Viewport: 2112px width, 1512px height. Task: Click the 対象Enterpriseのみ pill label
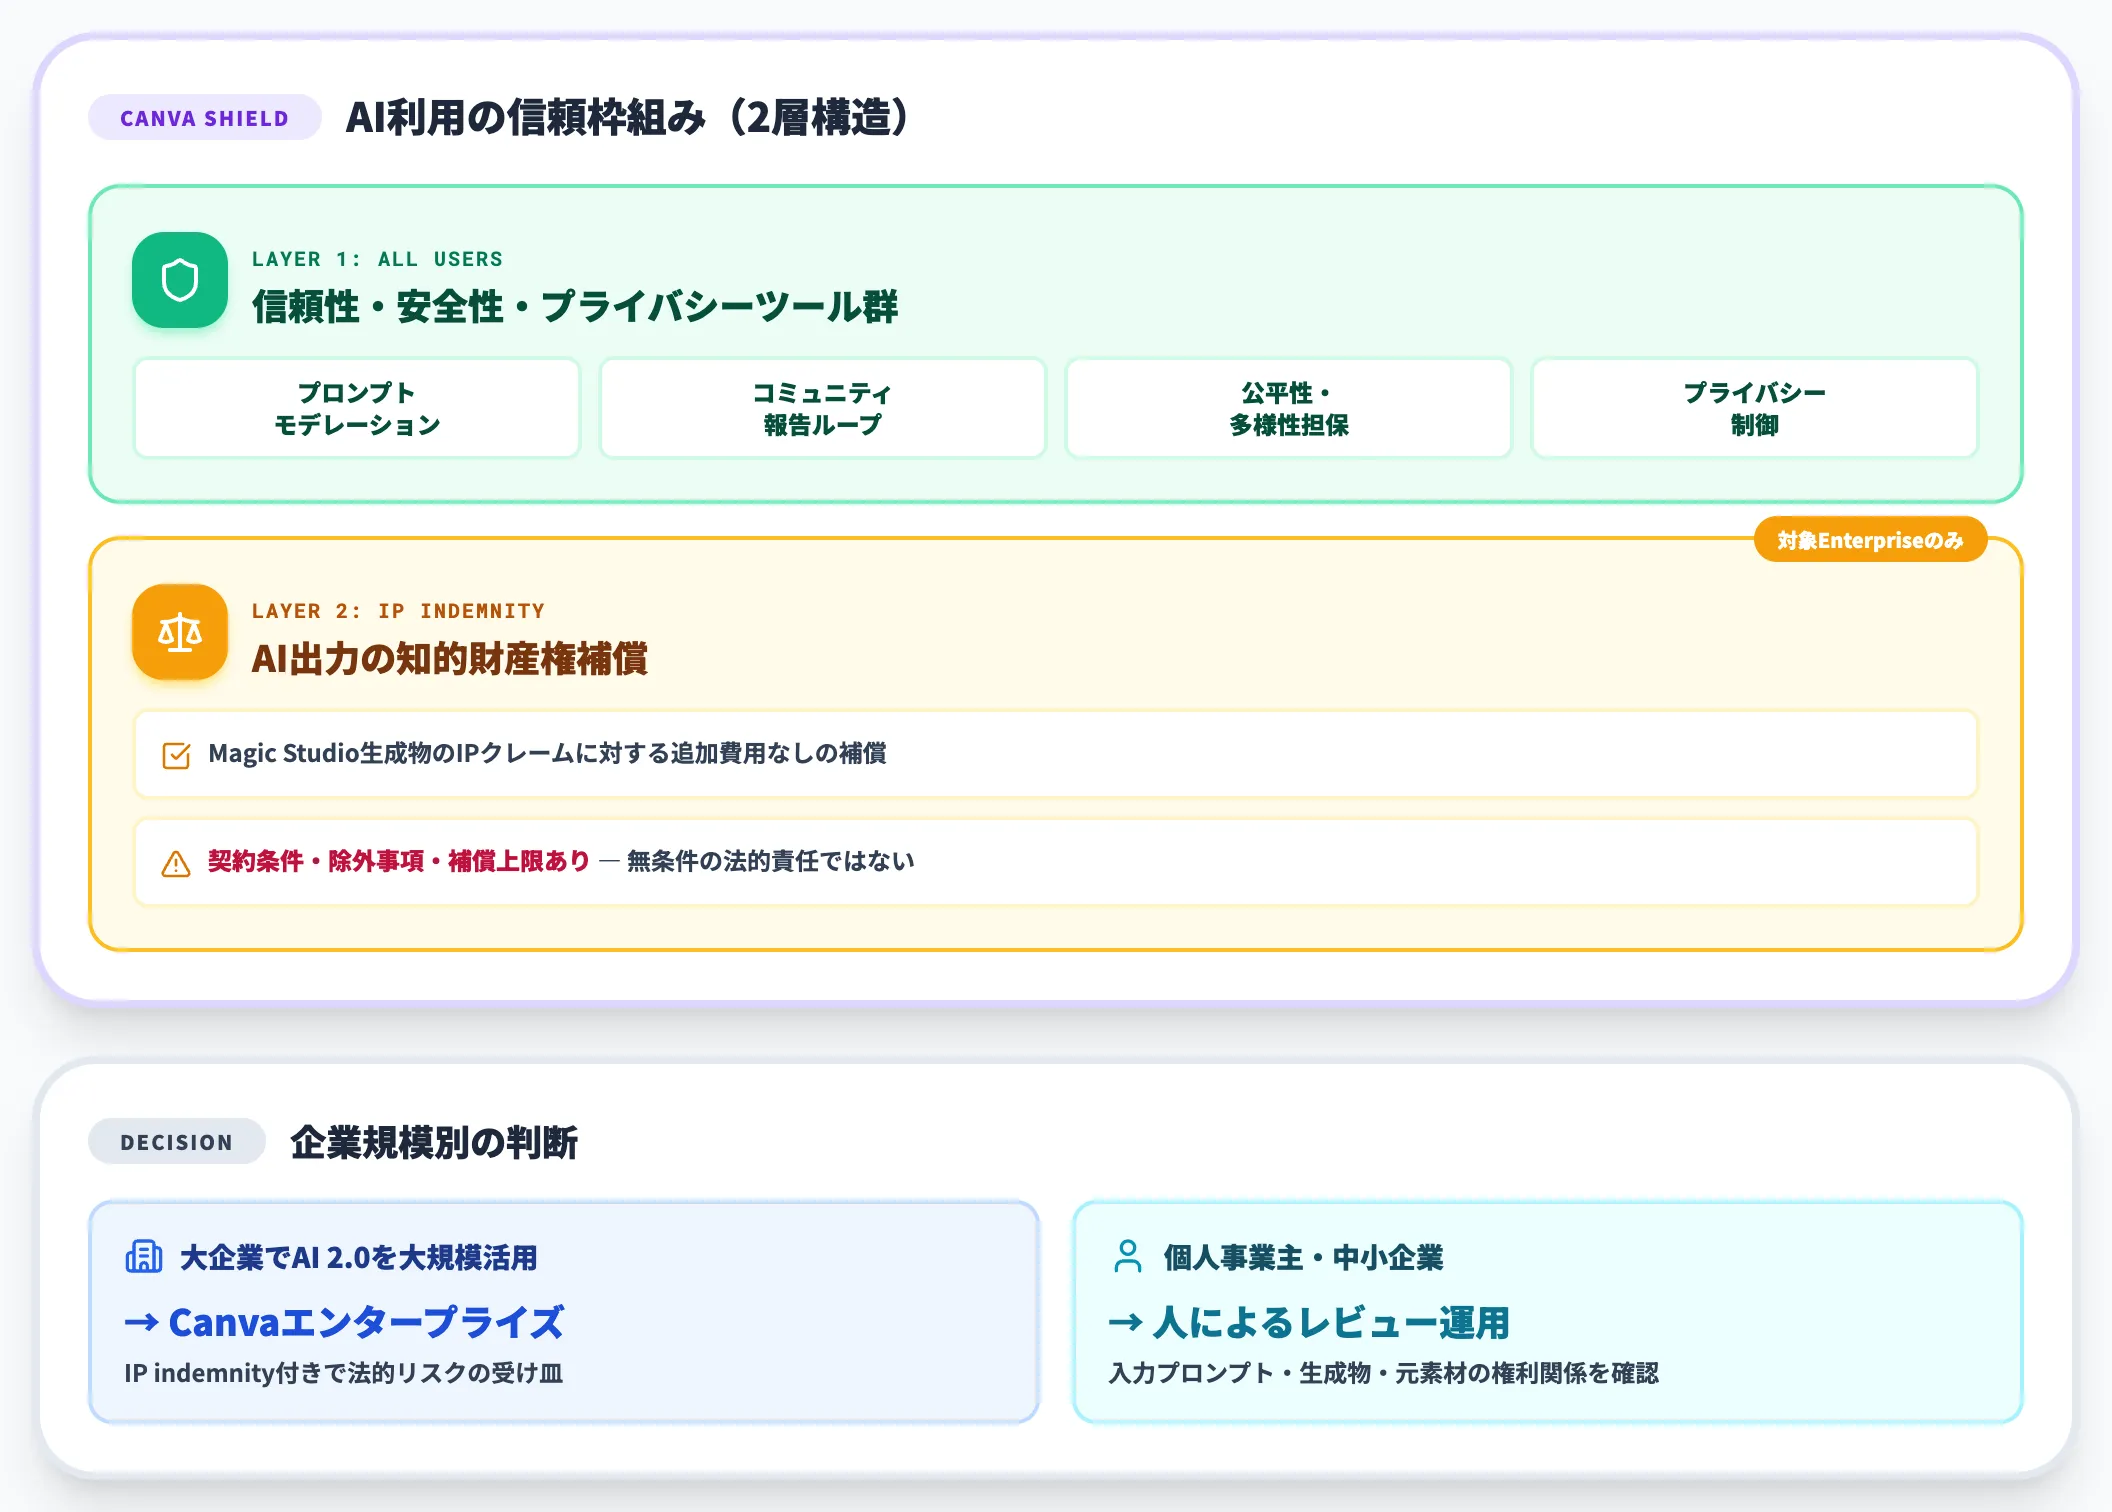[x=1870, y=540]
